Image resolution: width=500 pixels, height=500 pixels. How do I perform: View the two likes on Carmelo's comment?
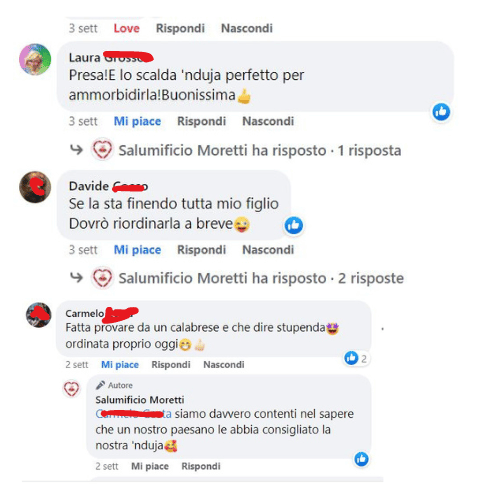coord(356,358)
